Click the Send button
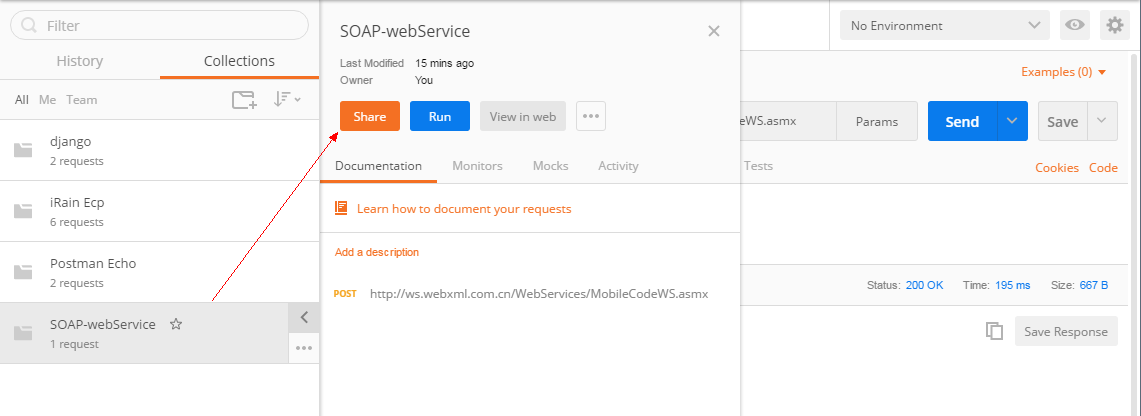 (962, 121)
